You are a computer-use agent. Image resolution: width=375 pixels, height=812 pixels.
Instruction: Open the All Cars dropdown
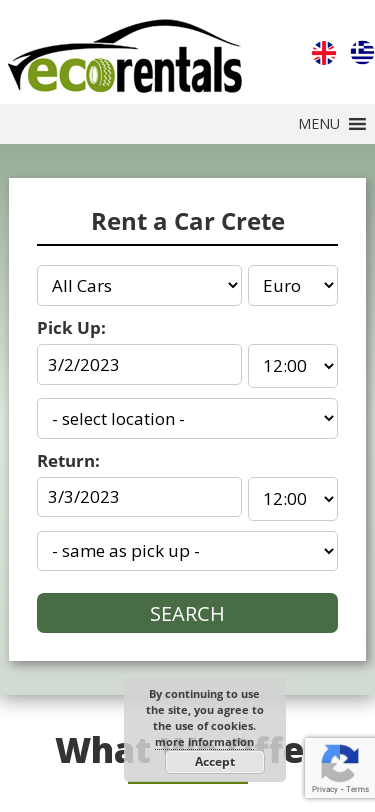coord(139,286)
